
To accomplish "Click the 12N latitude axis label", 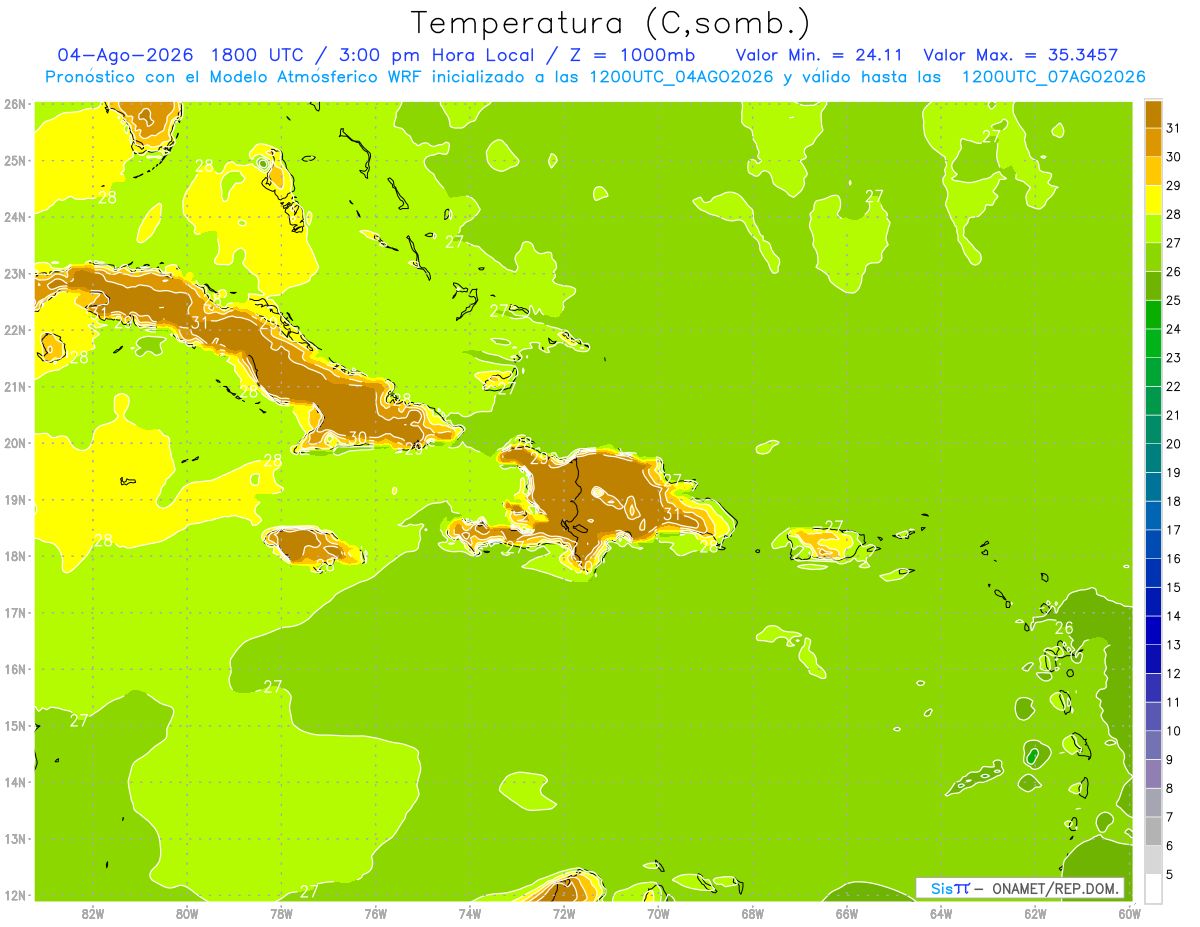I will 15,895.
